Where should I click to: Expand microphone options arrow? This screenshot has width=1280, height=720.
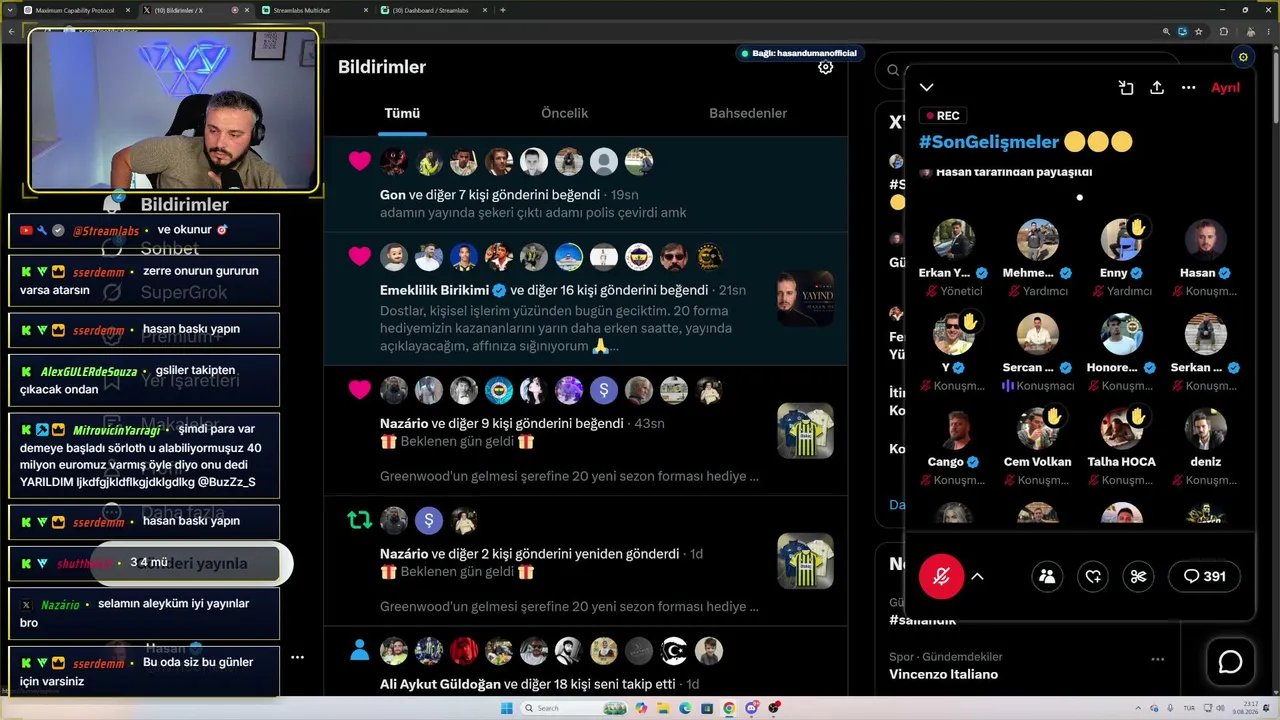click(x=978, y=576)
